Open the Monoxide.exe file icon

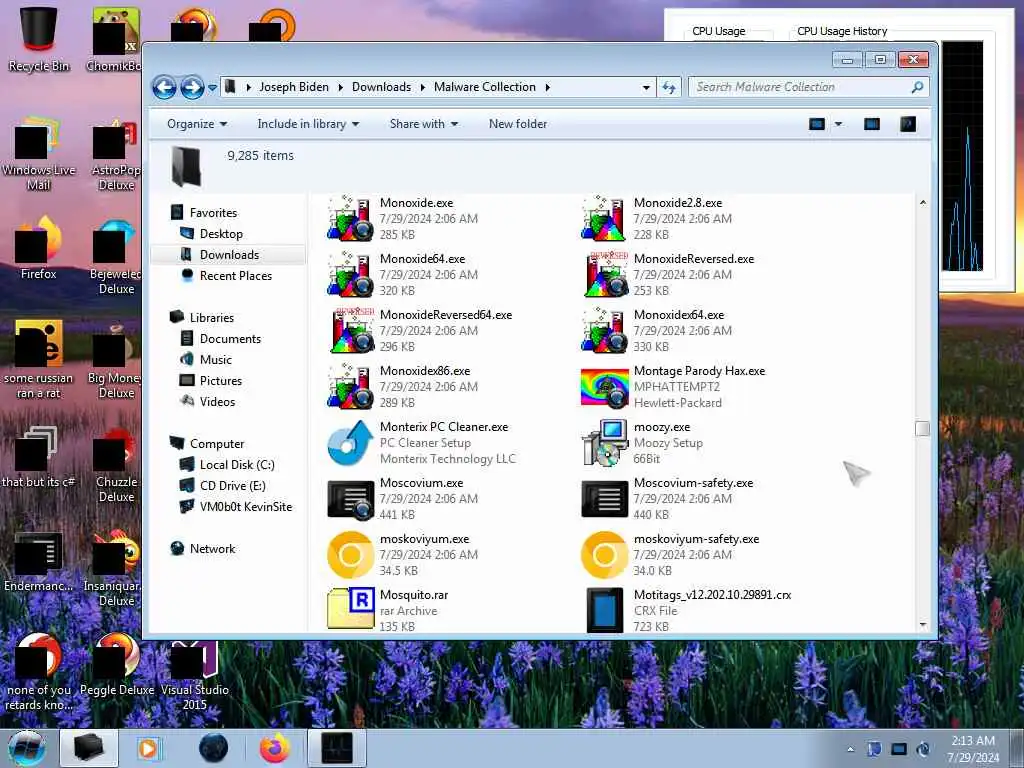(x=350, y=219)
